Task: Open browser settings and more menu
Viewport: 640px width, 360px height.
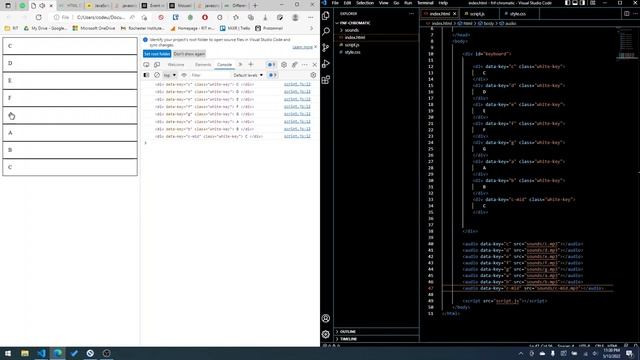Action: click(x=311, y=18)
